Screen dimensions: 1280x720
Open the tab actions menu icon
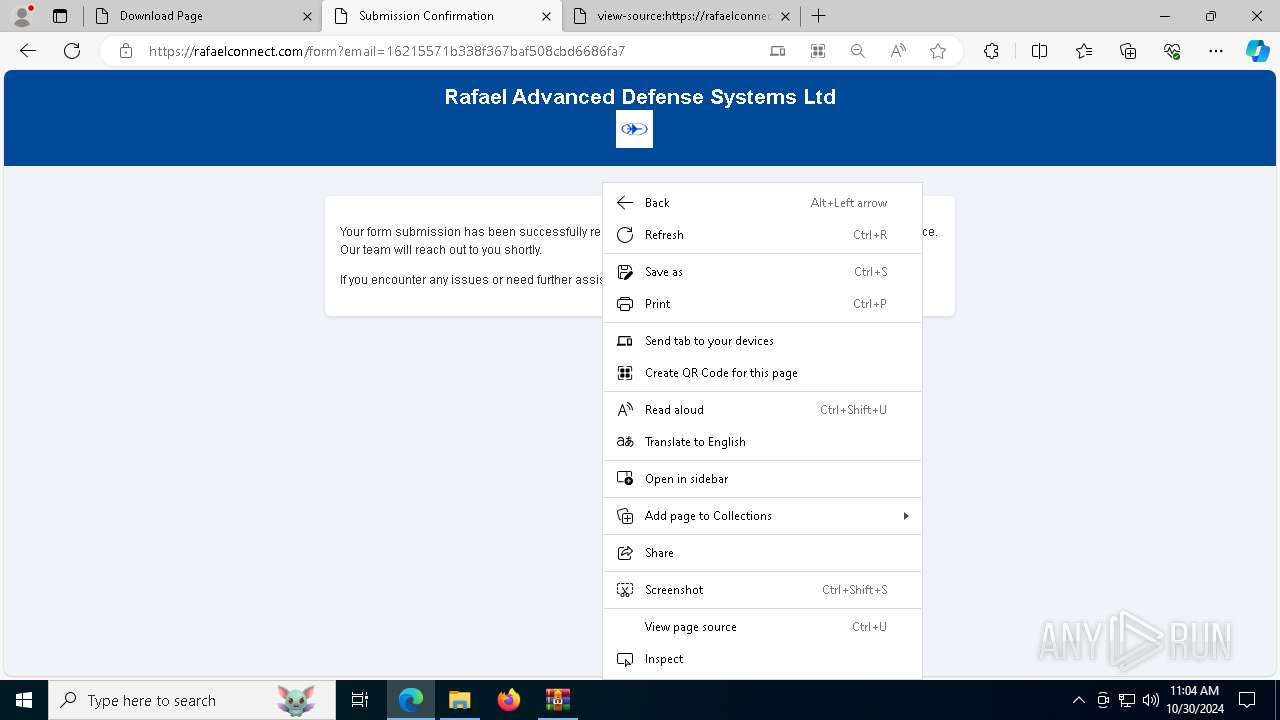click(x=60, y=16)
